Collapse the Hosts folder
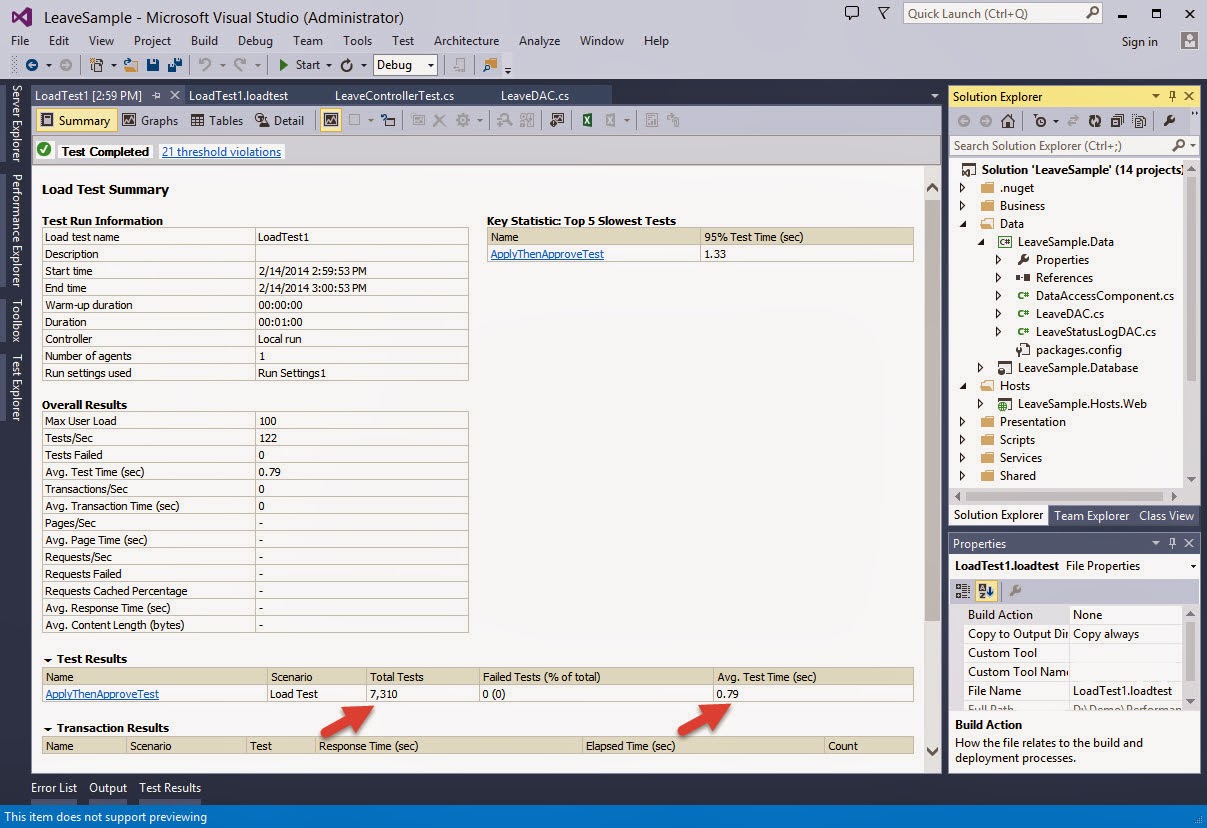 [x=963, y=386]
